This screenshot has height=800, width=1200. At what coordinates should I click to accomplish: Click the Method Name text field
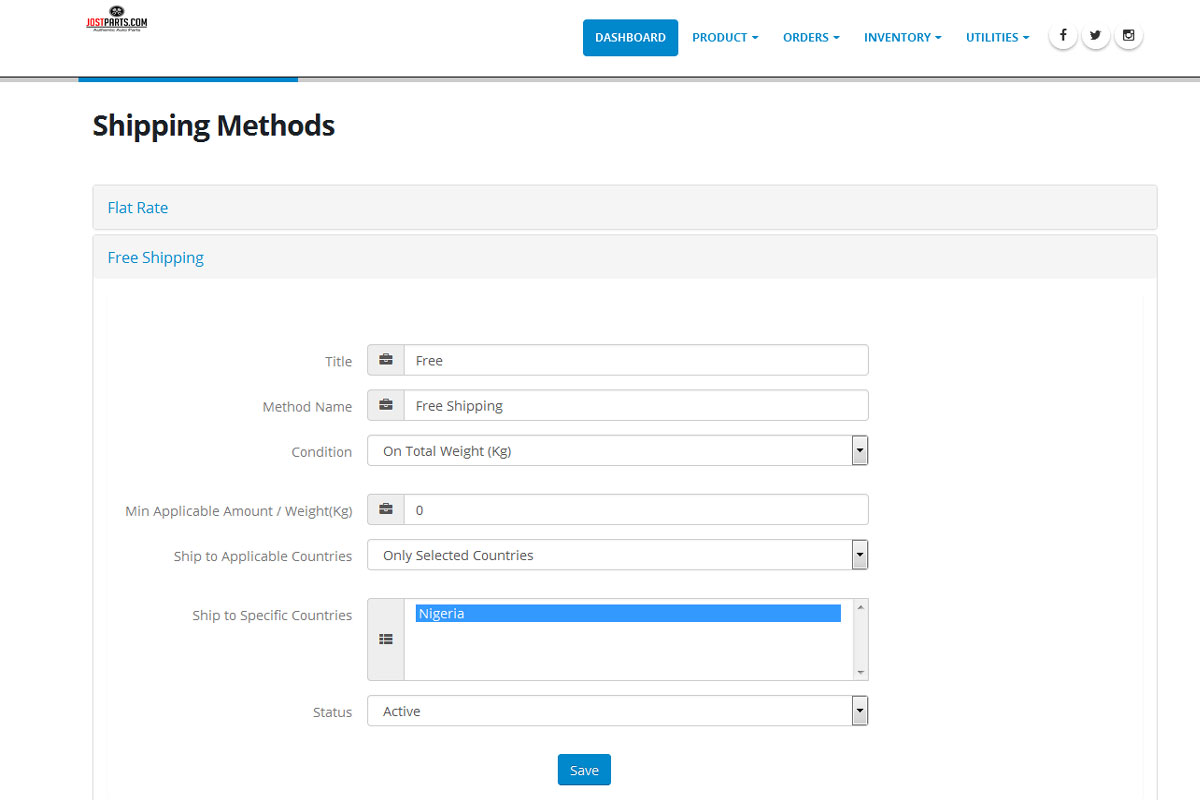coord(635,406)
